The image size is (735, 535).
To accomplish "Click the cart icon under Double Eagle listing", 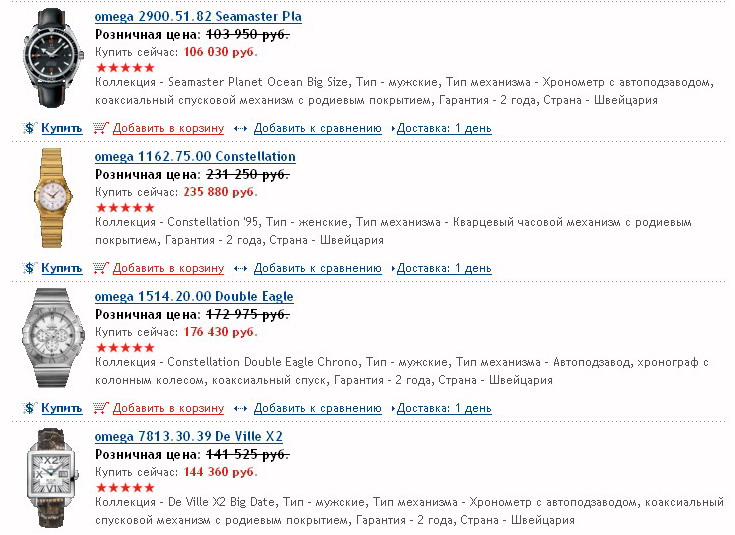I will point(100,408).
